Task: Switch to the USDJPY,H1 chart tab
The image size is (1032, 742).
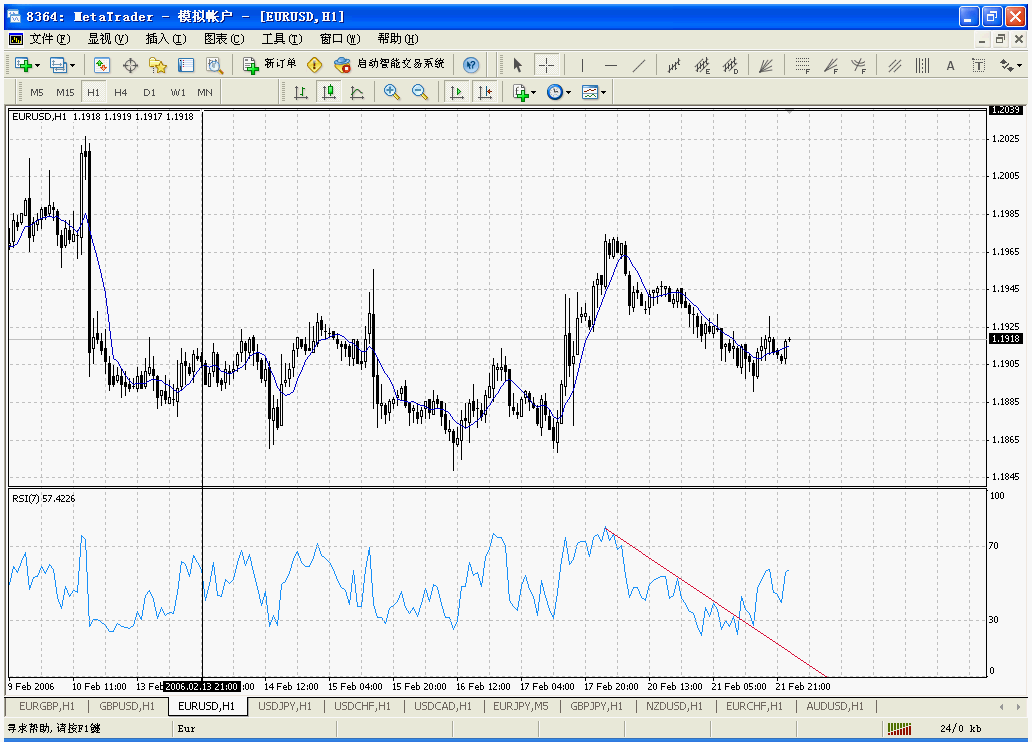Action: coord(285,706)
